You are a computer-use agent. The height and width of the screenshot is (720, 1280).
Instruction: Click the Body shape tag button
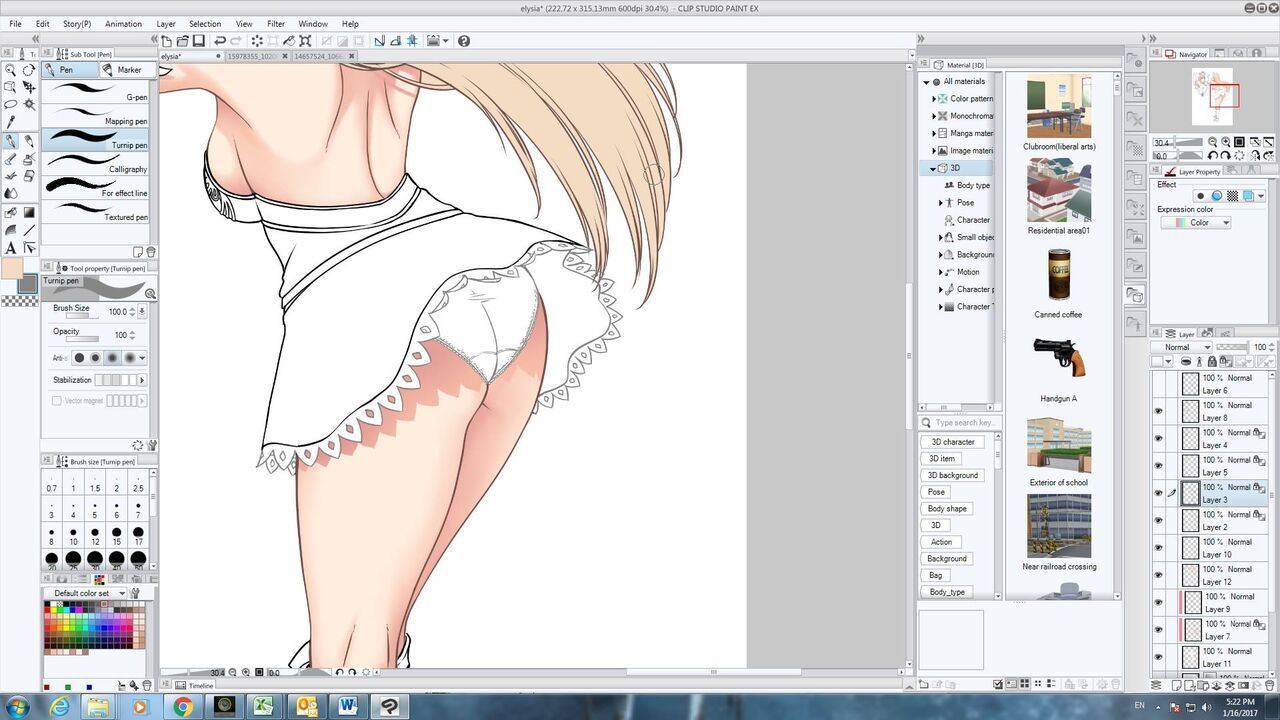click(x=947, y=509)
